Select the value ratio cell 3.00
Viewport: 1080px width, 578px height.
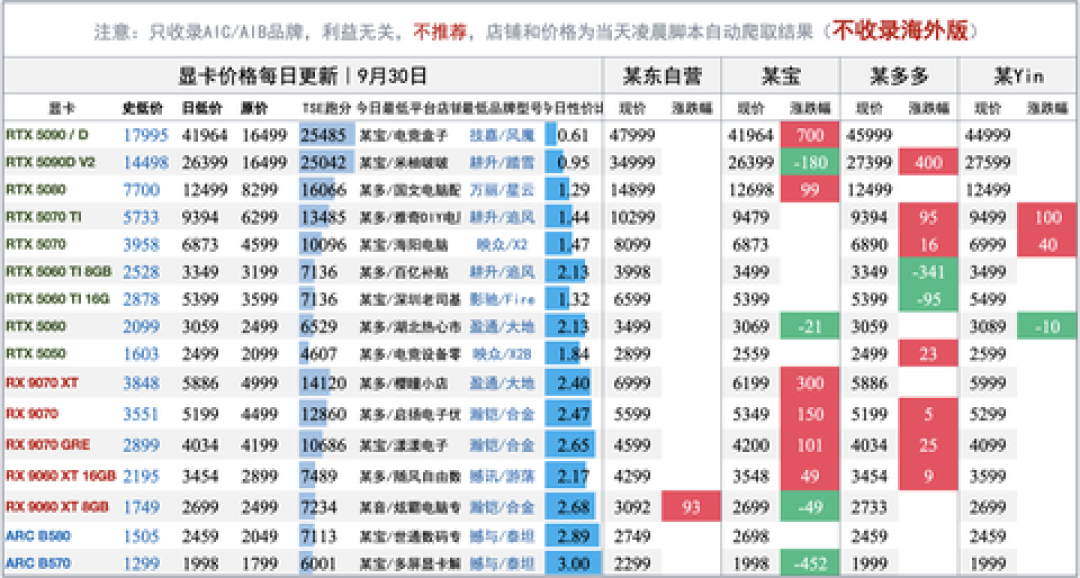click(572, 562)
